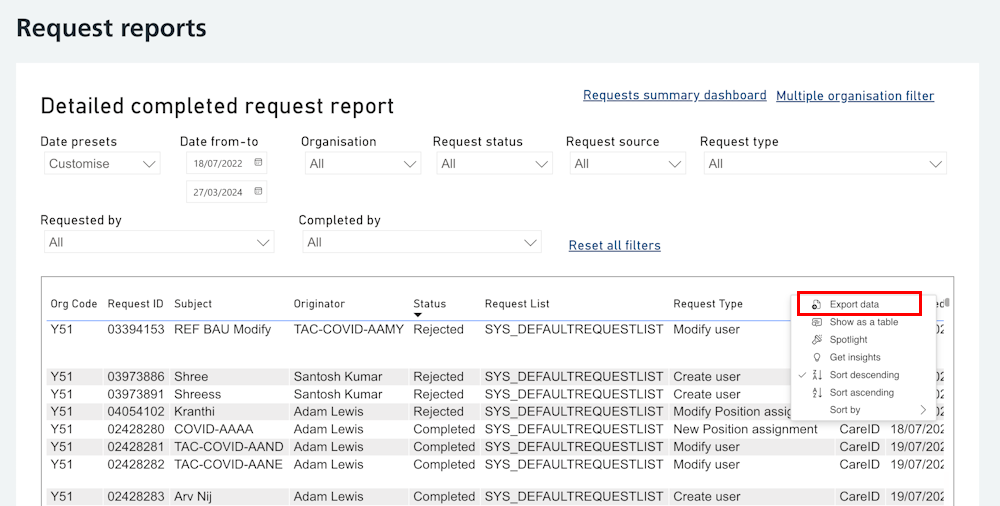This screenshot has width=1000, height=506.
Task: Select the Shree subject cell
Action: [x=191, y=376]
